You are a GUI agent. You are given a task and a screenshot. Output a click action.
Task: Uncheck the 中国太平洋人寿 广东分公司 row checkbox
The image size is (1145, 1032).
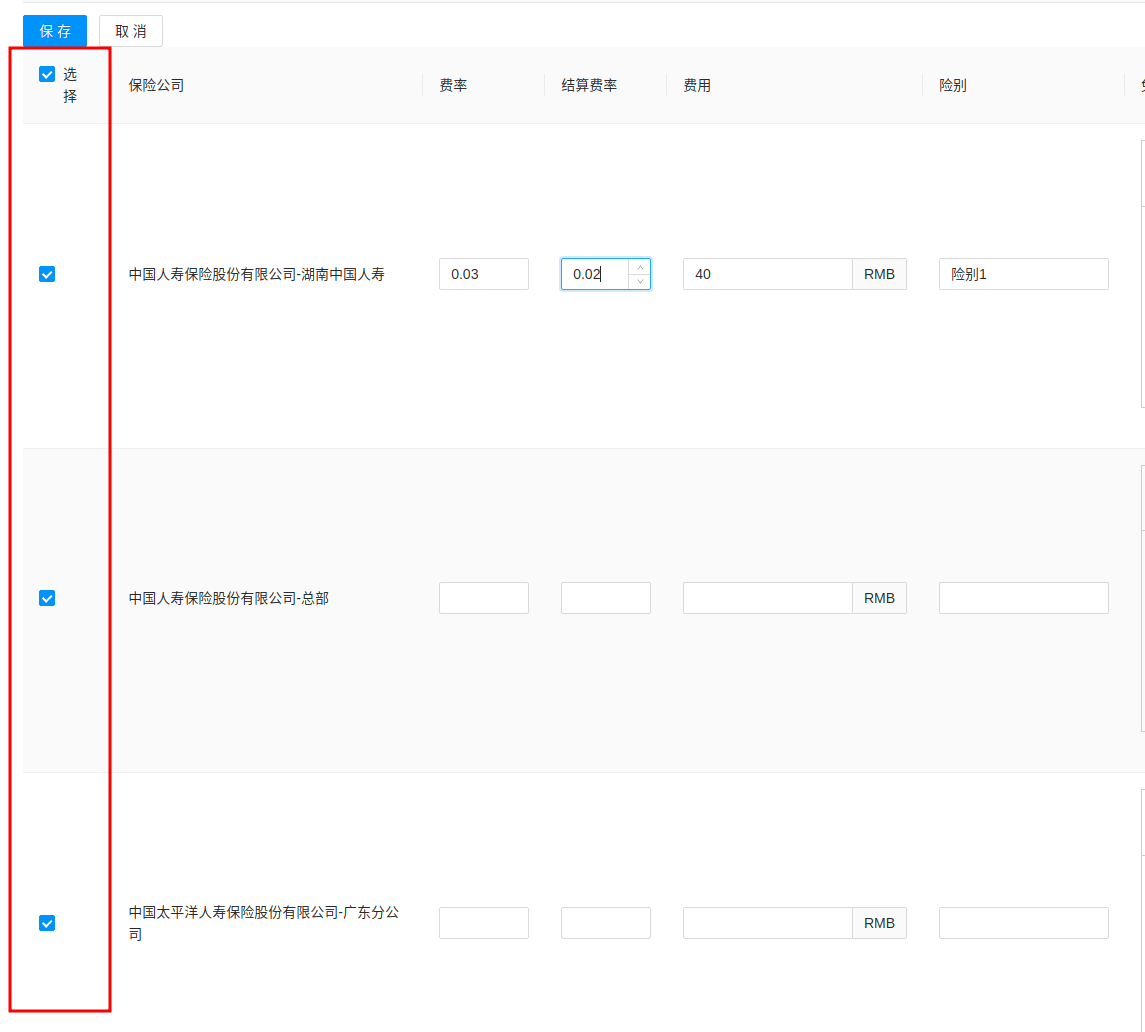coord(47,923)
